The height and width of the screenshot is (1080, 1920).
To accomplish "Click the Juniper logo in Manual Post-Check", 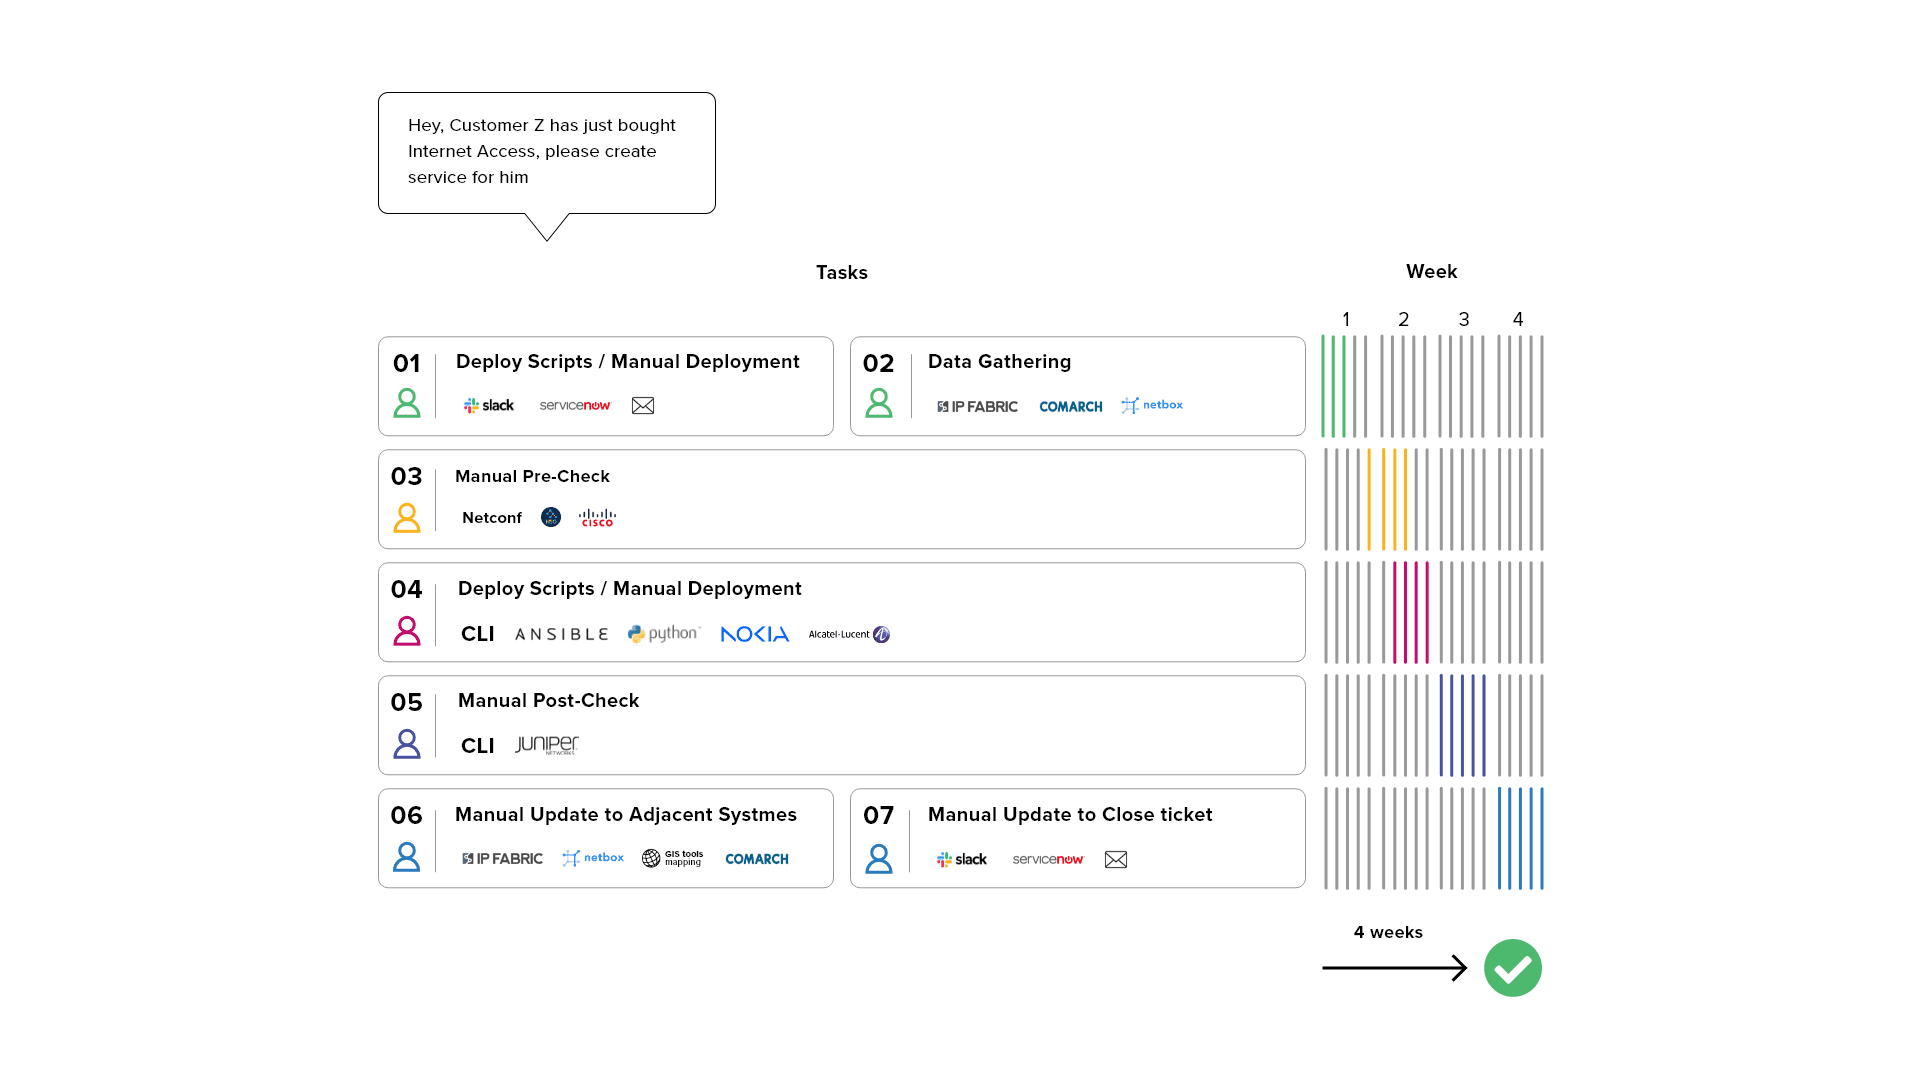I will (547, 745).
